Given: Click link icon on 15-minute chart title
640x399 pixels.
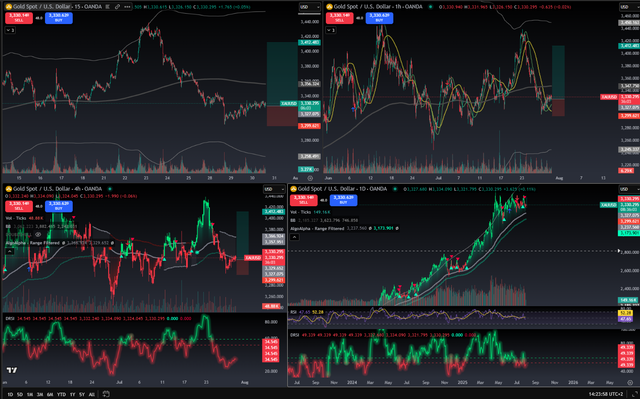Looking at the screenshot, I should (x=118, y=7).
